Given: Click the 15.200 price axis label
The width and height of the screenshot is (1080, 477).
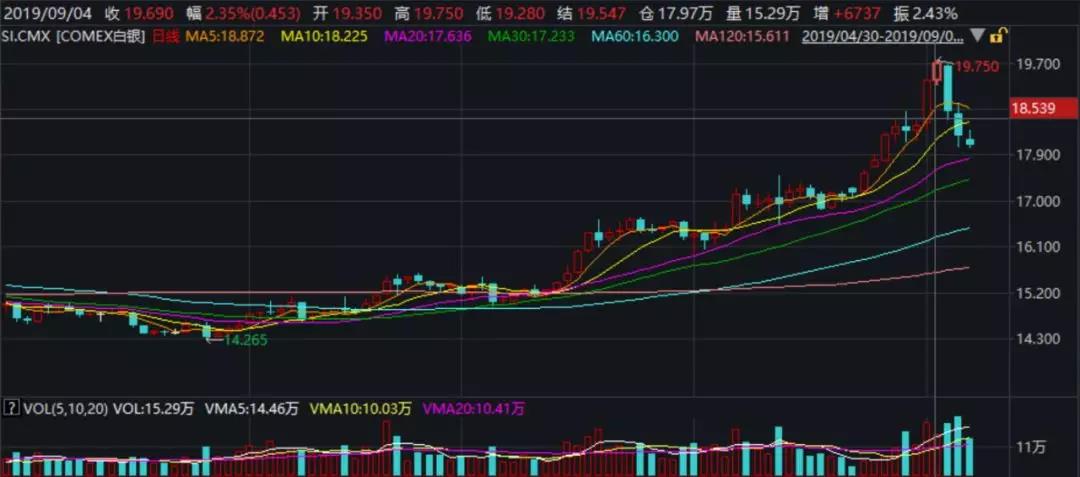Looking at the screenshot, I should (x=1038, y=293).
